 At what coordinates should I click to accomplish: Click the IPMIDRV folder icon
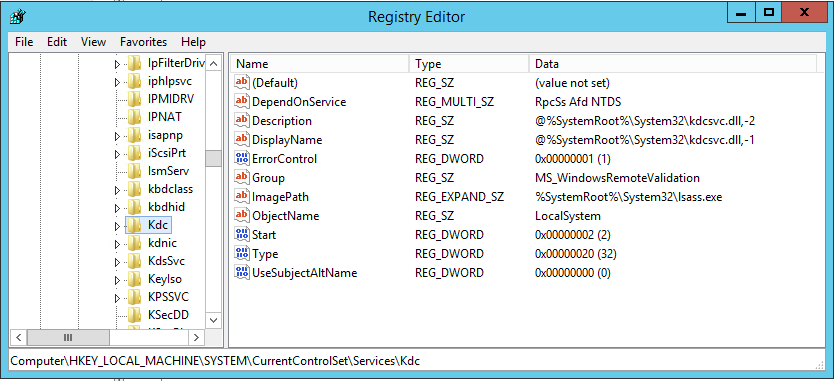135,99
